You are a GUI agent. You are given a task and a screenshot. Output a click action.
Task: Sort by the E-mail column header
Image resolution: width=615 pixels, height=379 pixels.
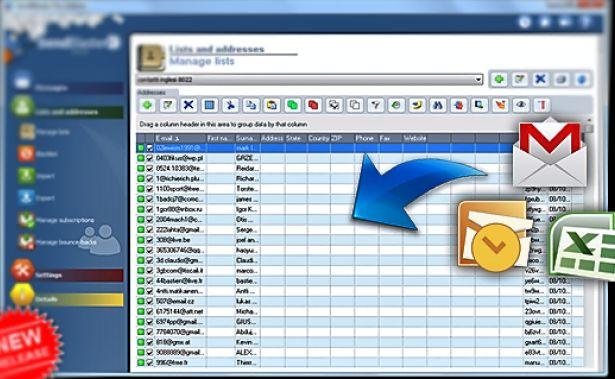click(180, 138)
